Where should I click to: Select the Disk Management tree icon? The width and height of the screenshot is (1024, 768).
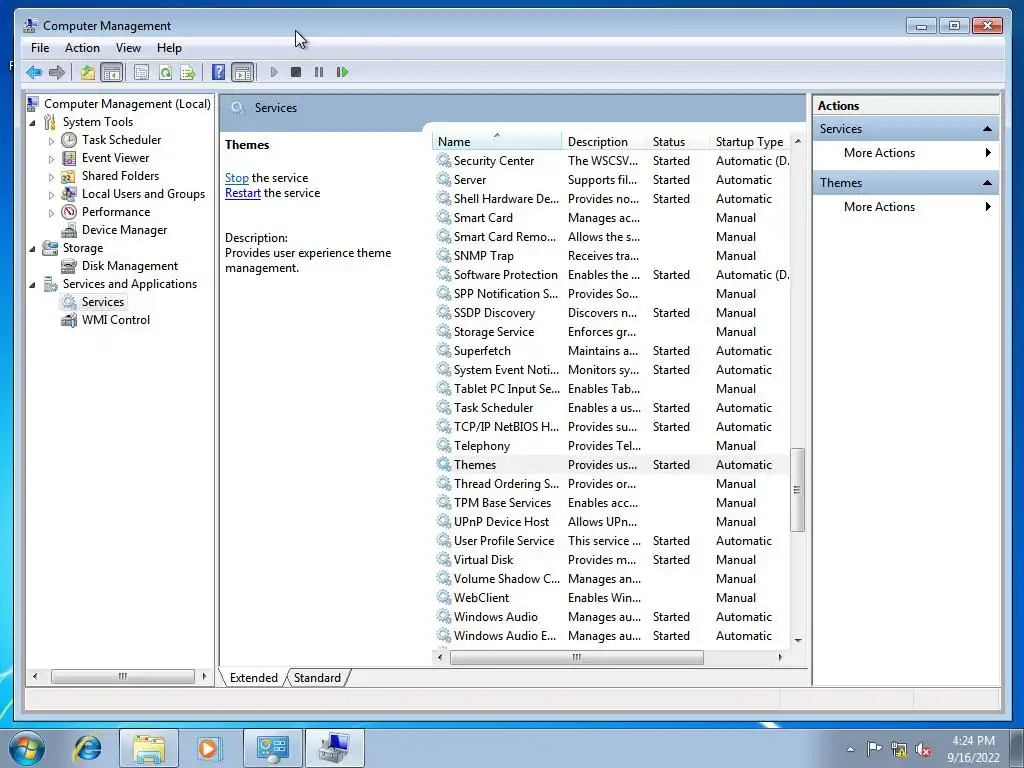click(69, 266)
